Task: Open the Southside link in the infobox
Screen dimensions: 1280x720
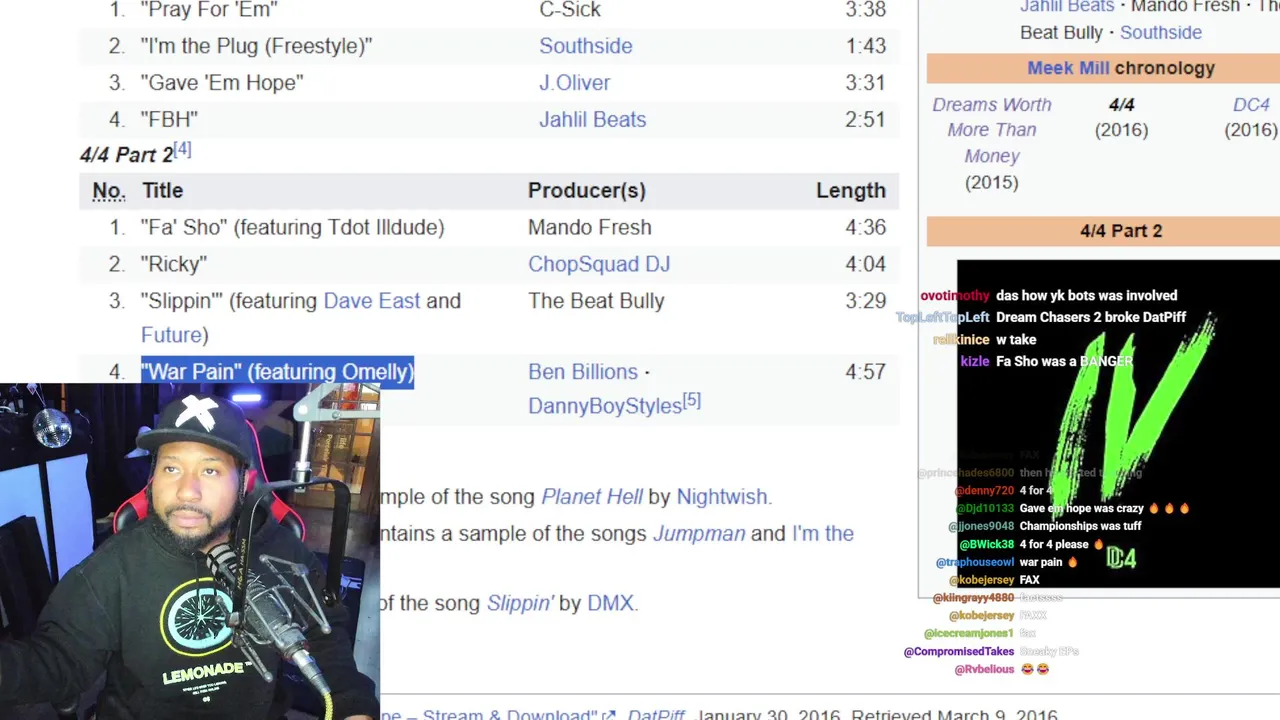Action: tap(1160, 32)
